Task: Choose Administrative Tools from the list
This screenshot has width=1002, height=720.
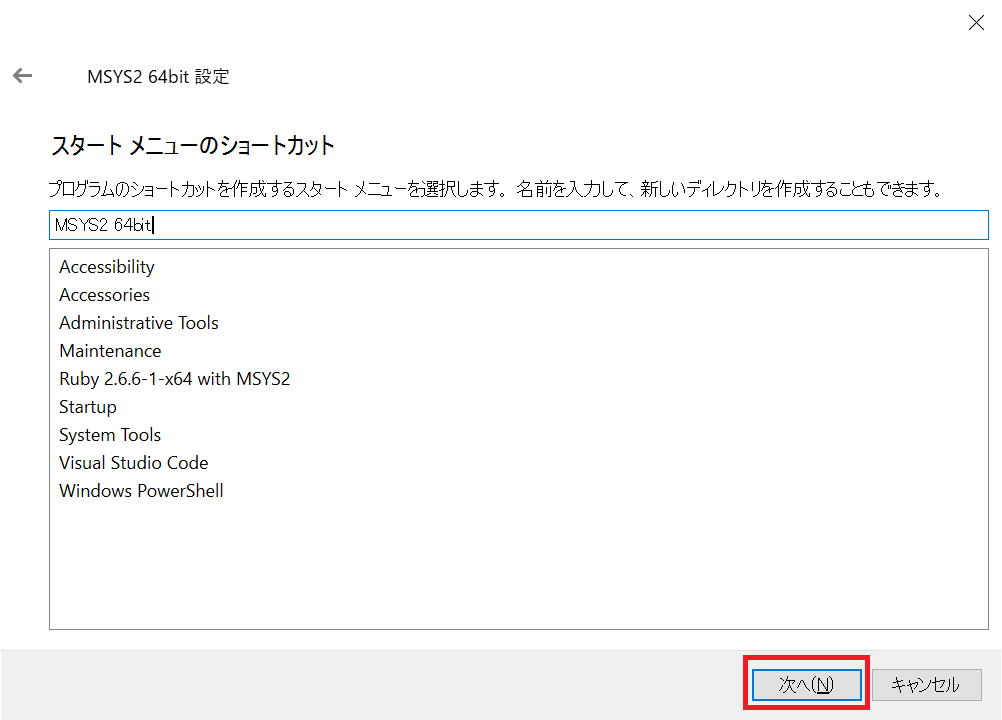Action: point(139,323)
